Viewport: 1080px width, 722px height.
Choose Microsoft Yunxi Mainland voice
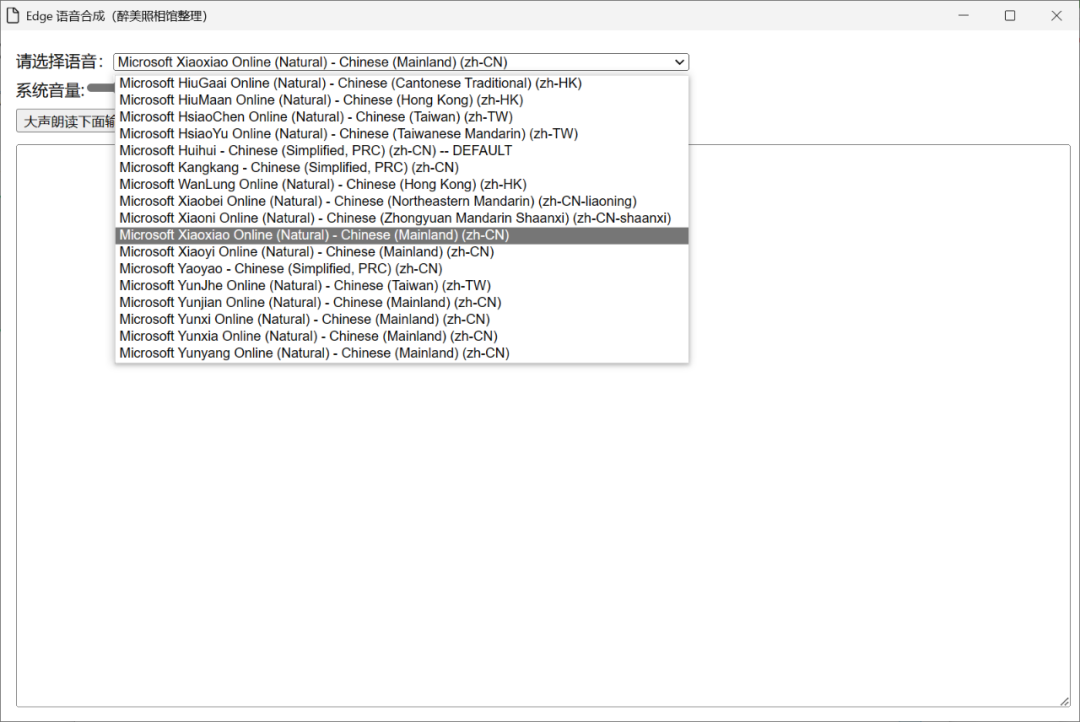click(402, 320)
